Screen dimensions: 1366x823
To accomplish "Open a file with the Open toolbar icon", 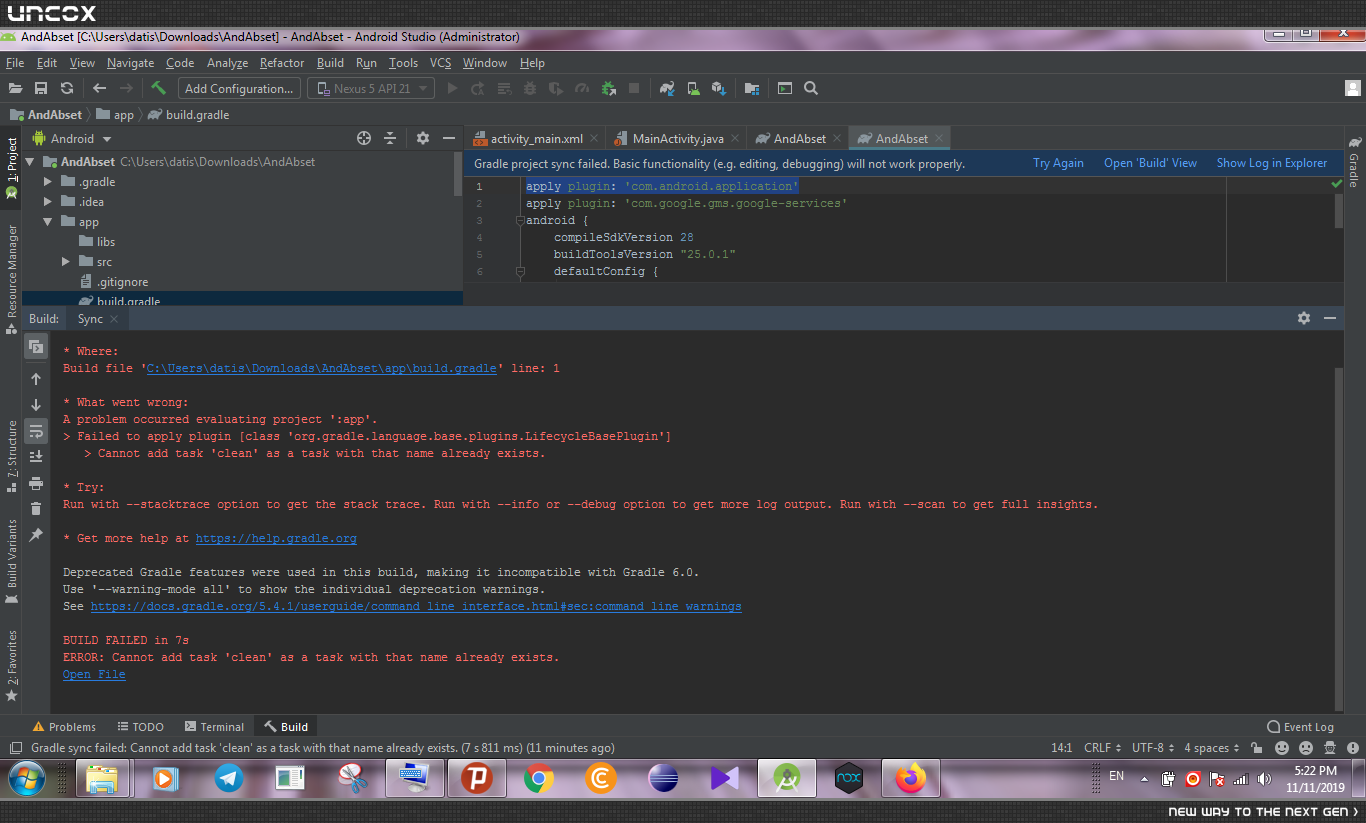I will click(x=15, y=88).
